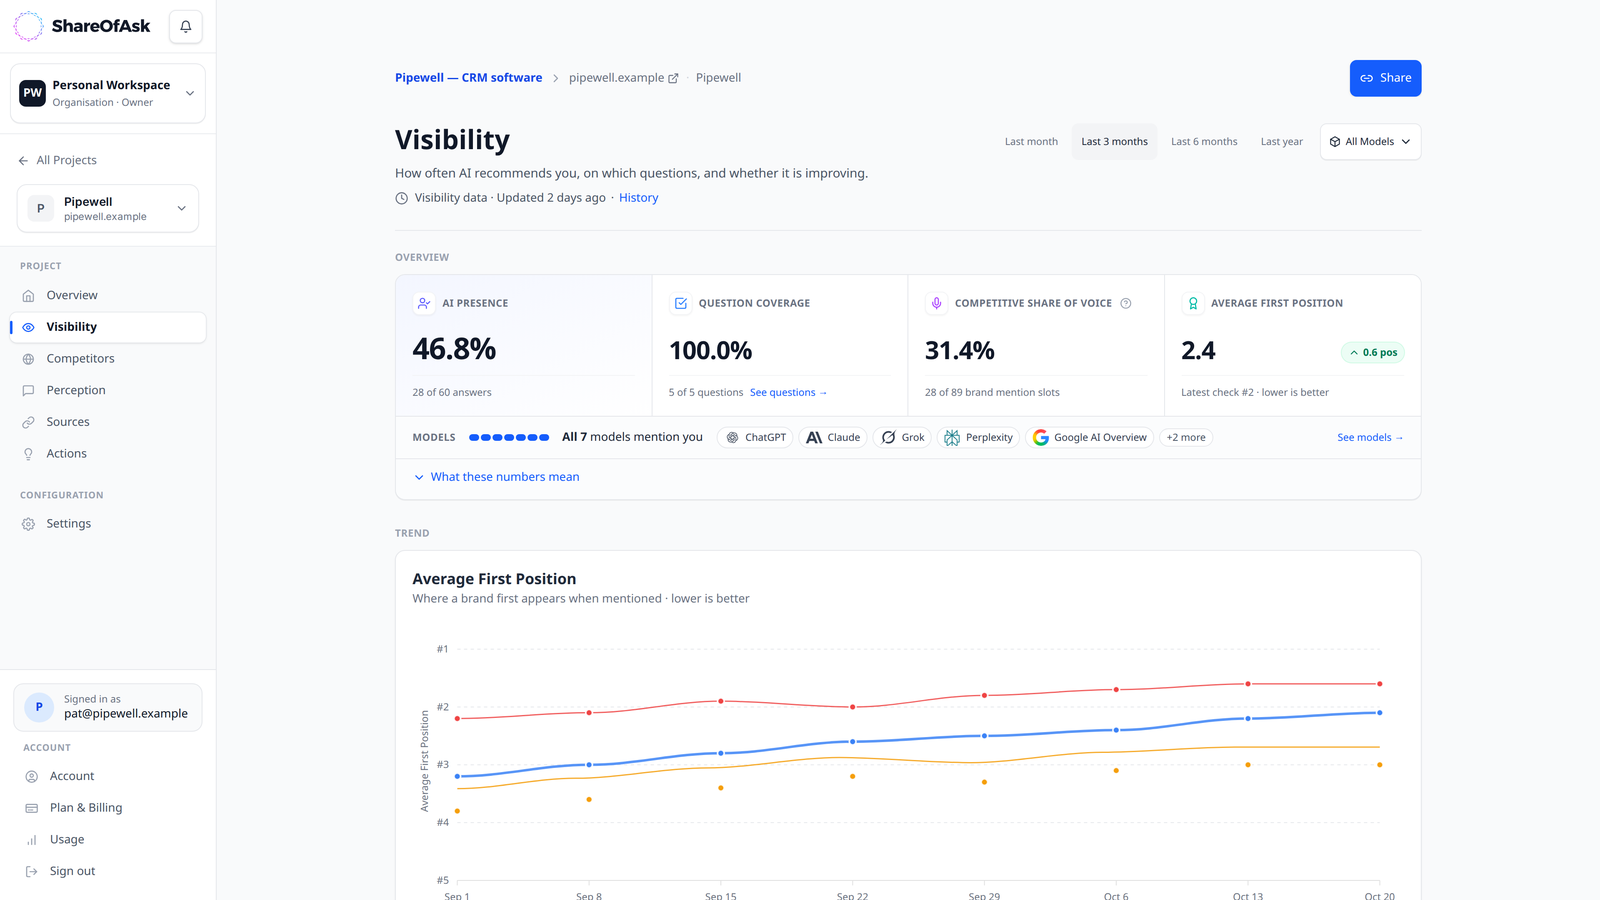The width and height of the screenshot is (1600, 900).
Task: Open Sources page
Action: click(108, 422)
